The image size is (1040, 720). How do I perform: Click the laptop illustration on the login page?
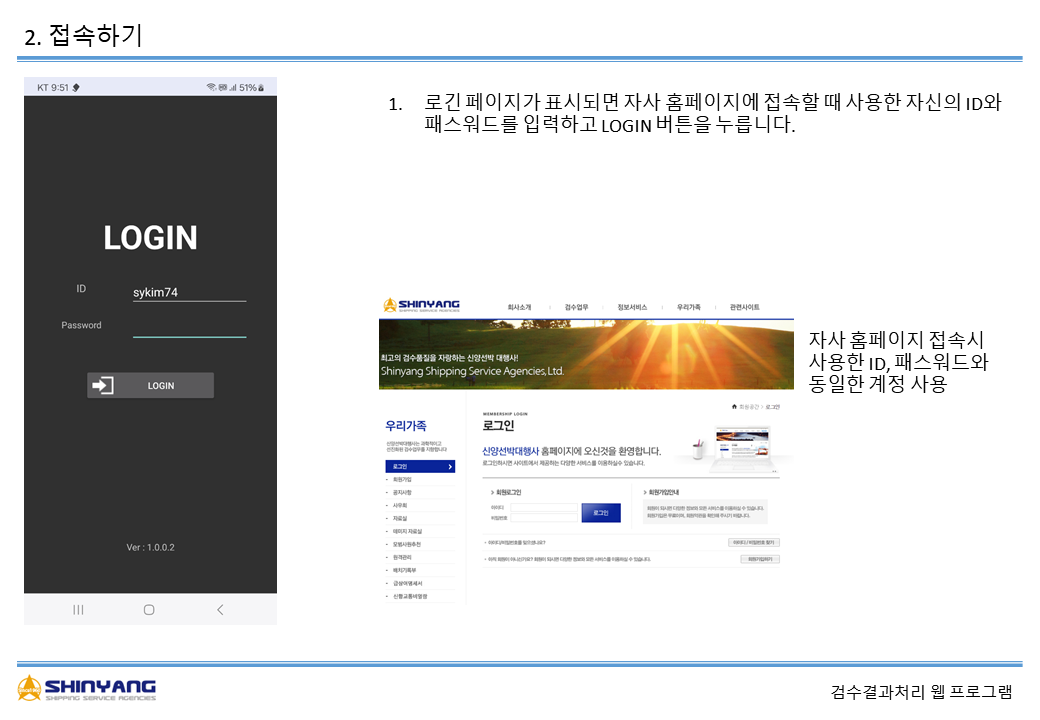743,449
